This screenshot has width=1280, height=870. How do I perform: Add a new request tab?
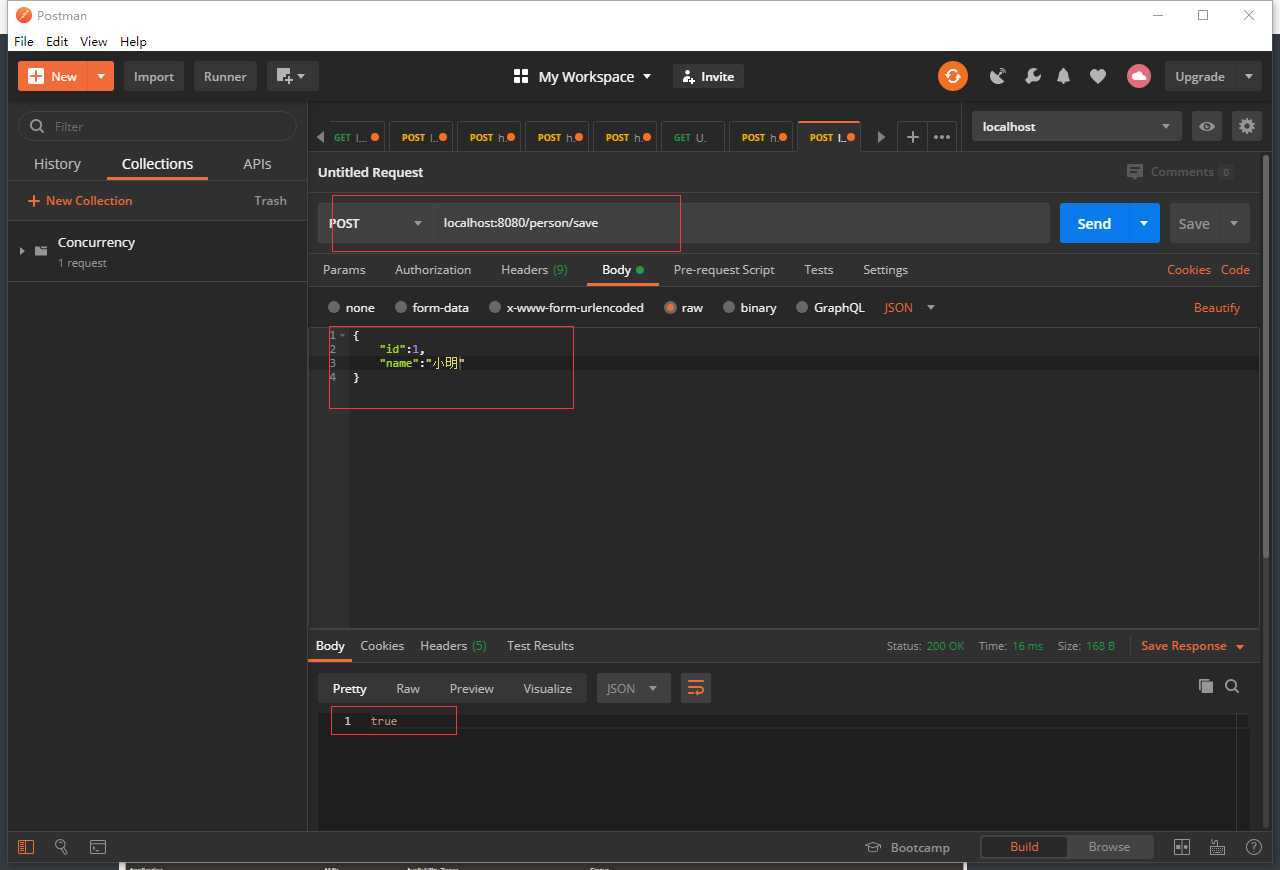912,137
